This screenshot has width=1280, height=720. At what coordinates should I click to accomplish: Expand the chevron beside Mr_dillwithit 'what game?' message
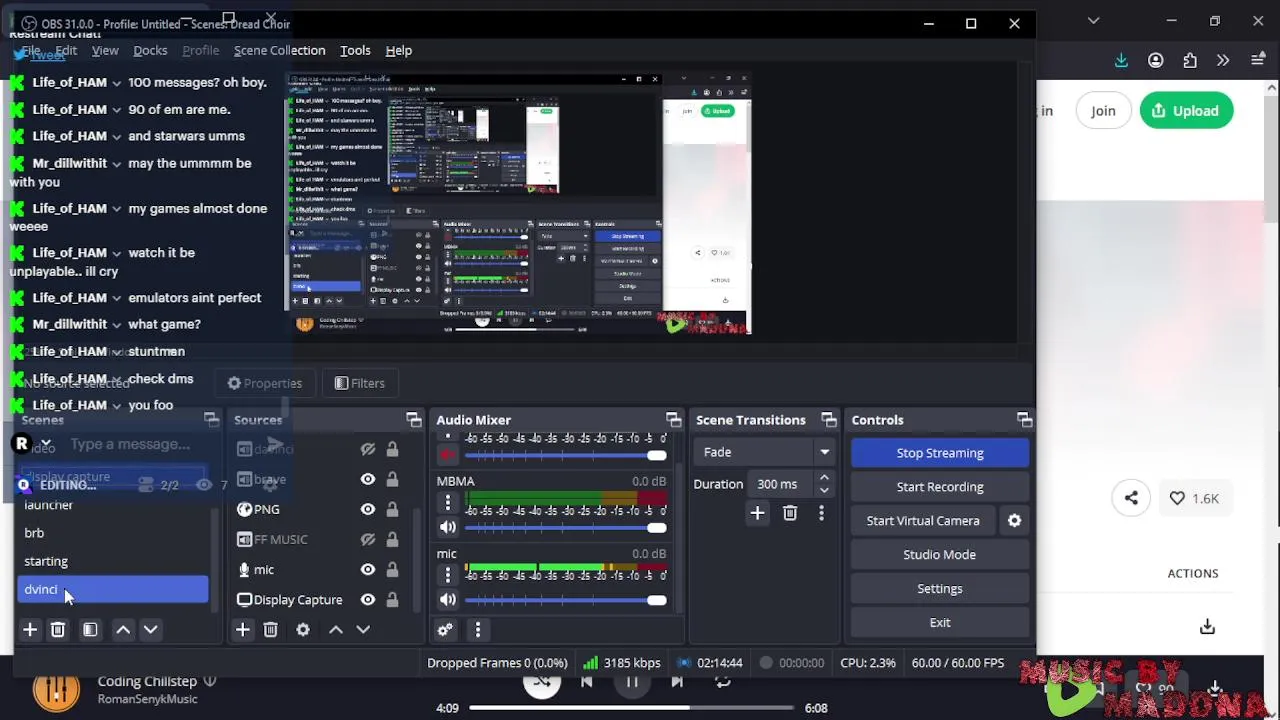(116, 324)
